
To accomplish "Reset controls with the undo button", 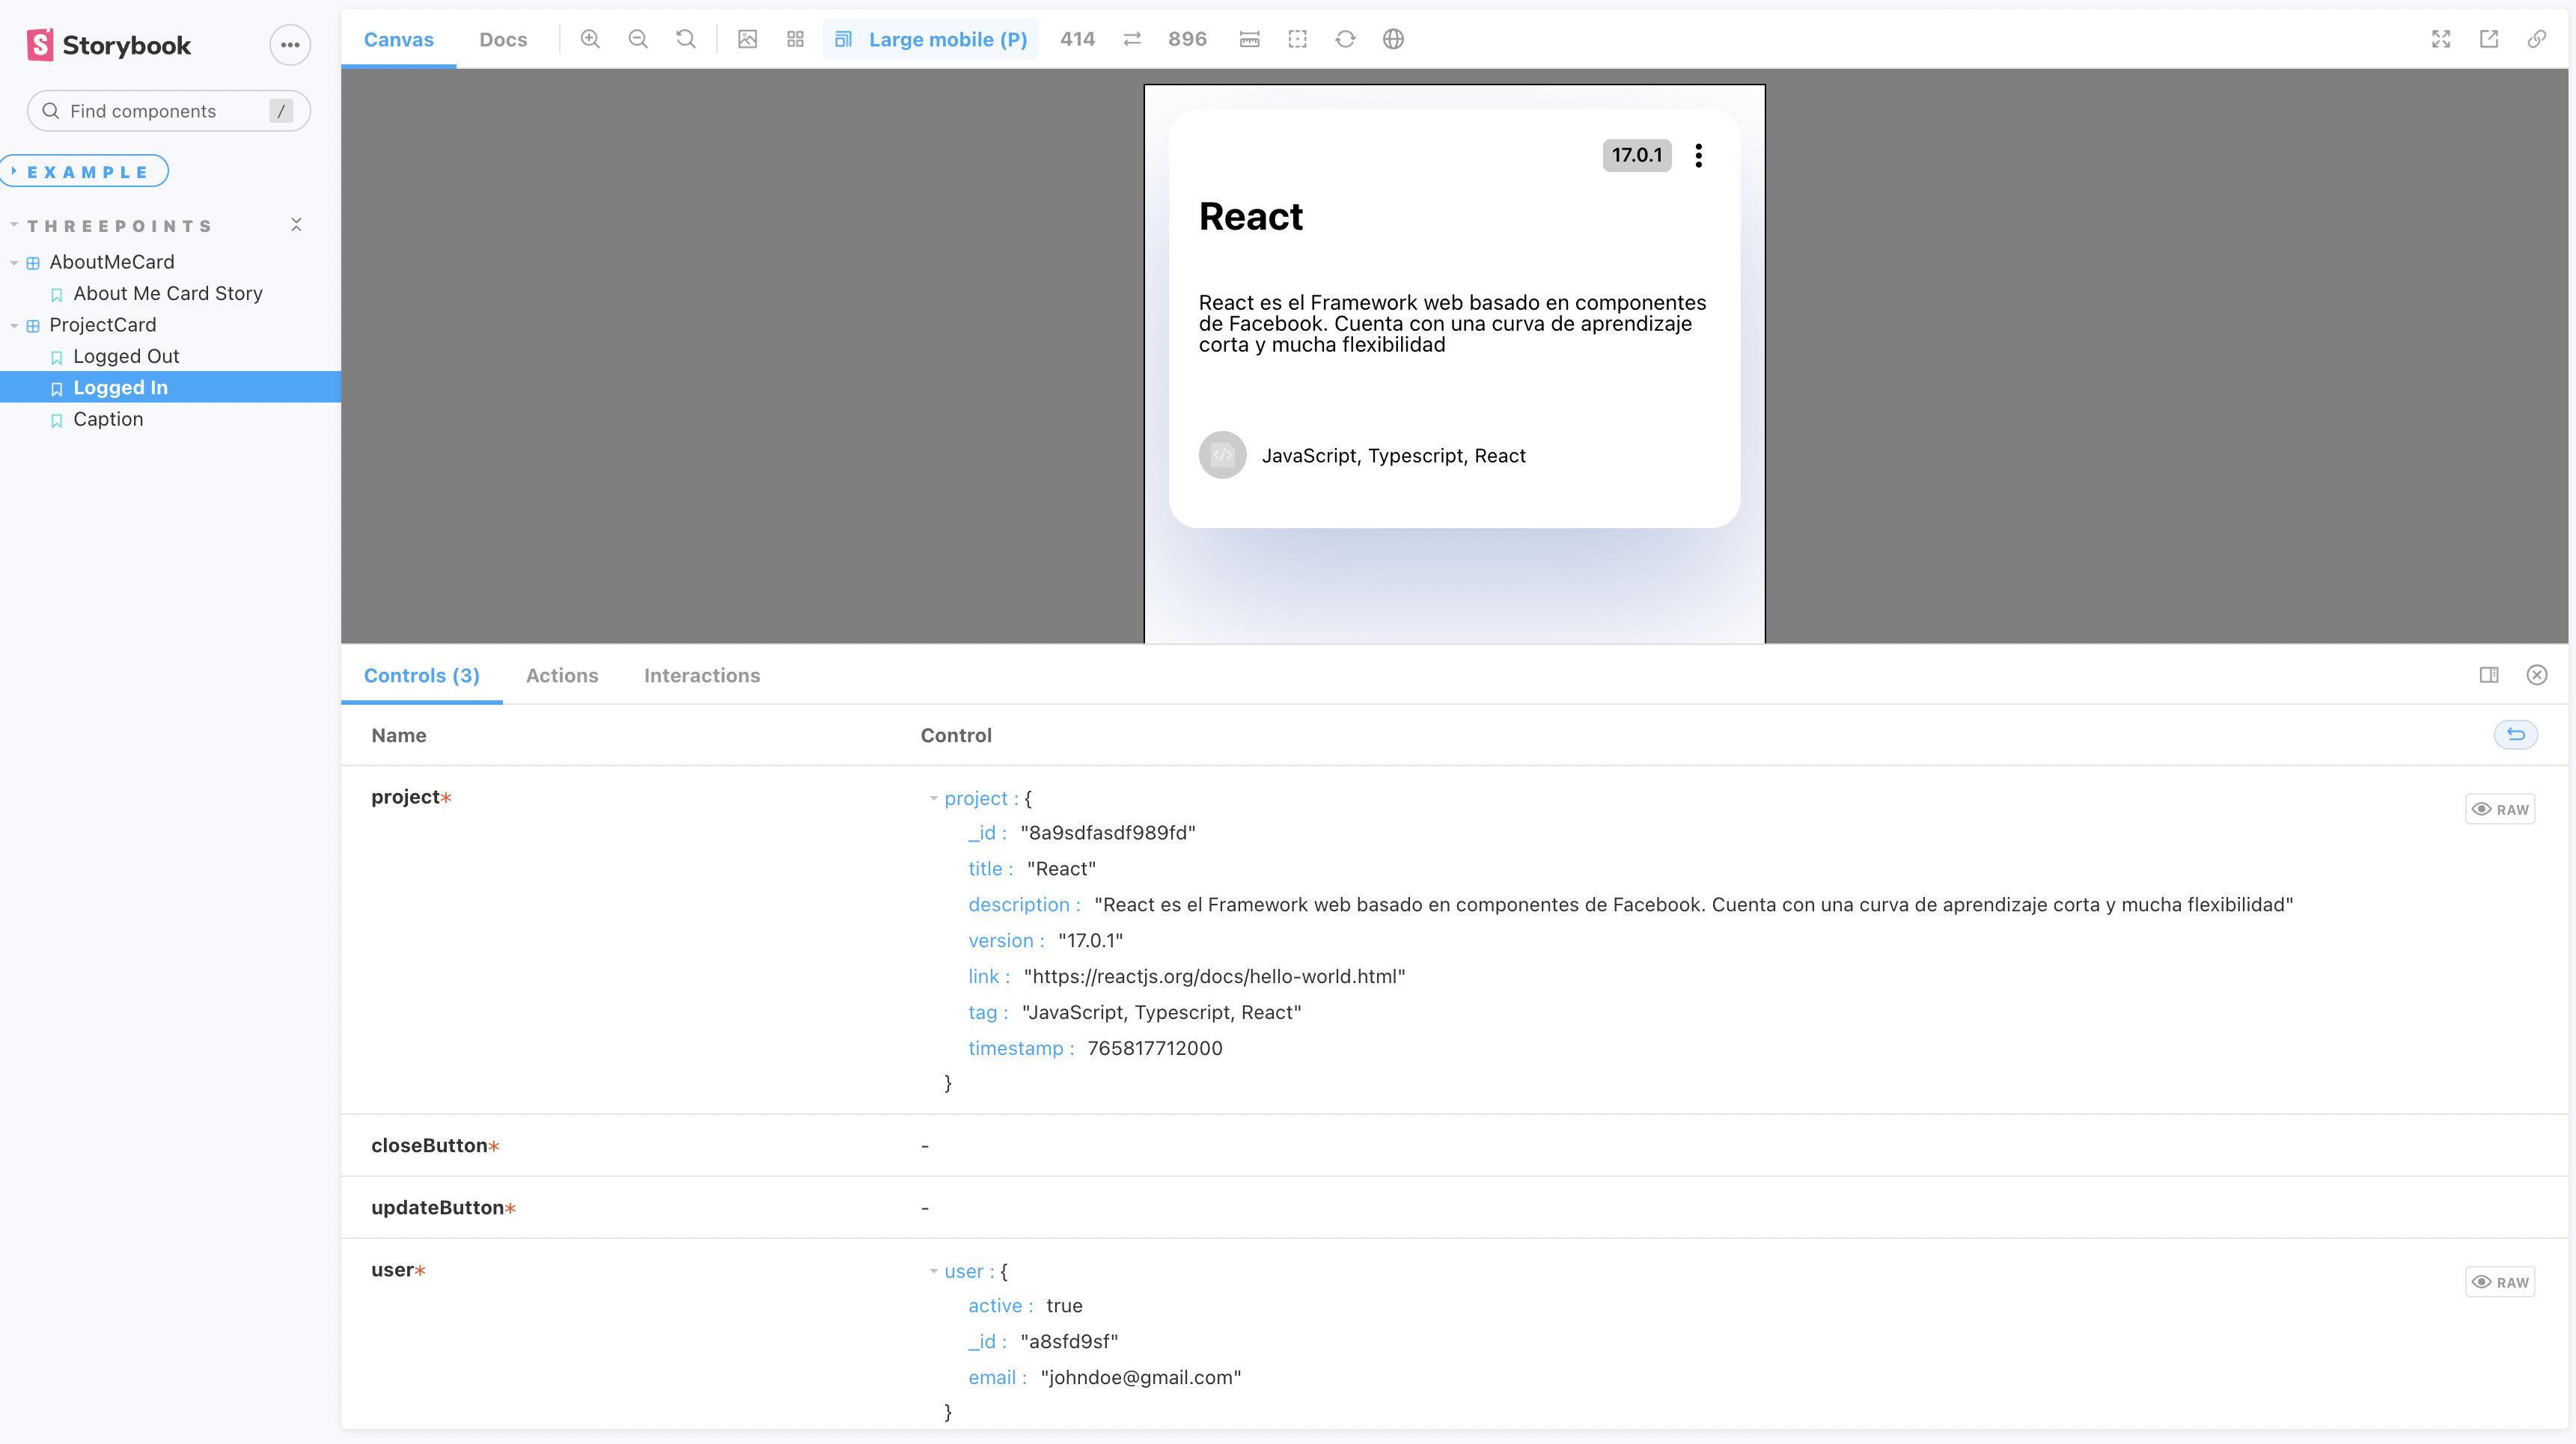I will [x=2516, y=735].
